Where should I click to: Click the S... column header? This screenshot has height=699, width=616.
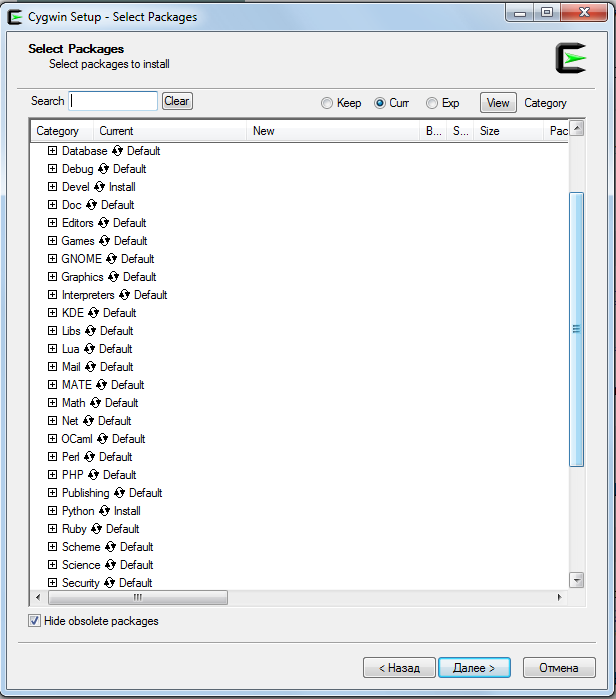pyautogui.click(x=460, y=131)
